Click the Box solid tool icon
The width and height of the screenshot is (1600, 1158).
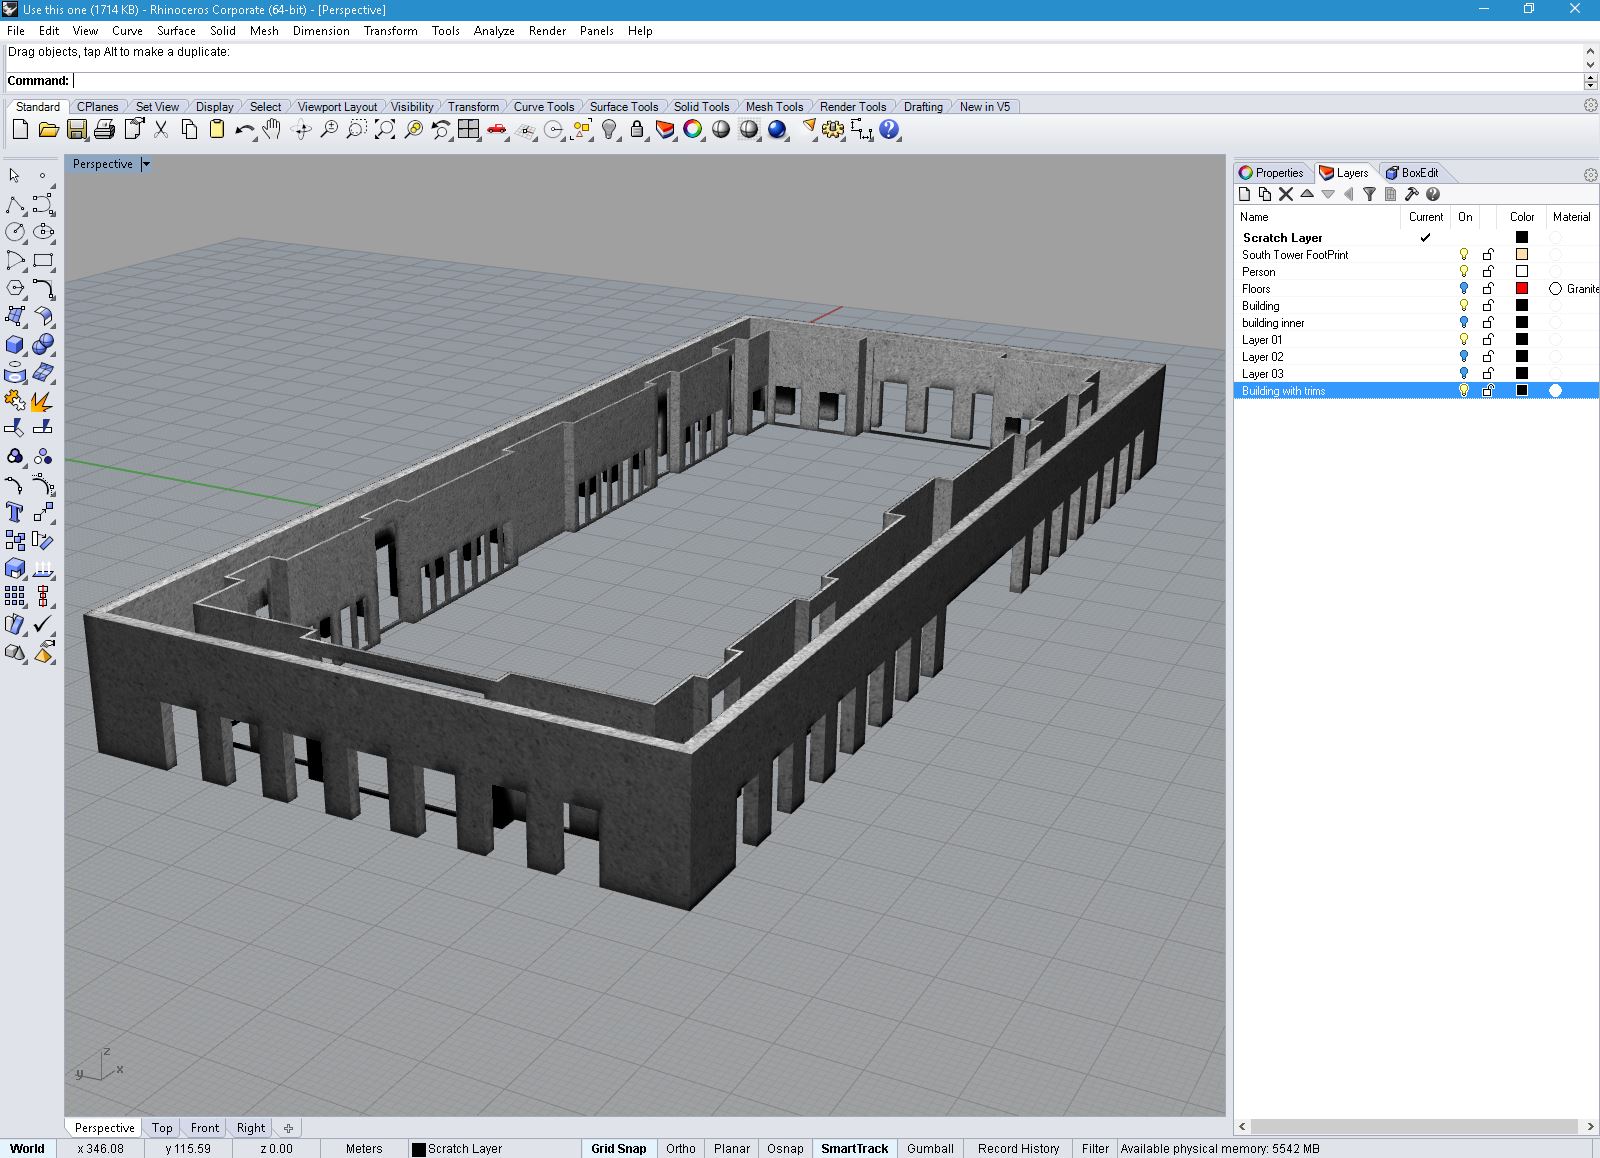click(x=14, y=345)
